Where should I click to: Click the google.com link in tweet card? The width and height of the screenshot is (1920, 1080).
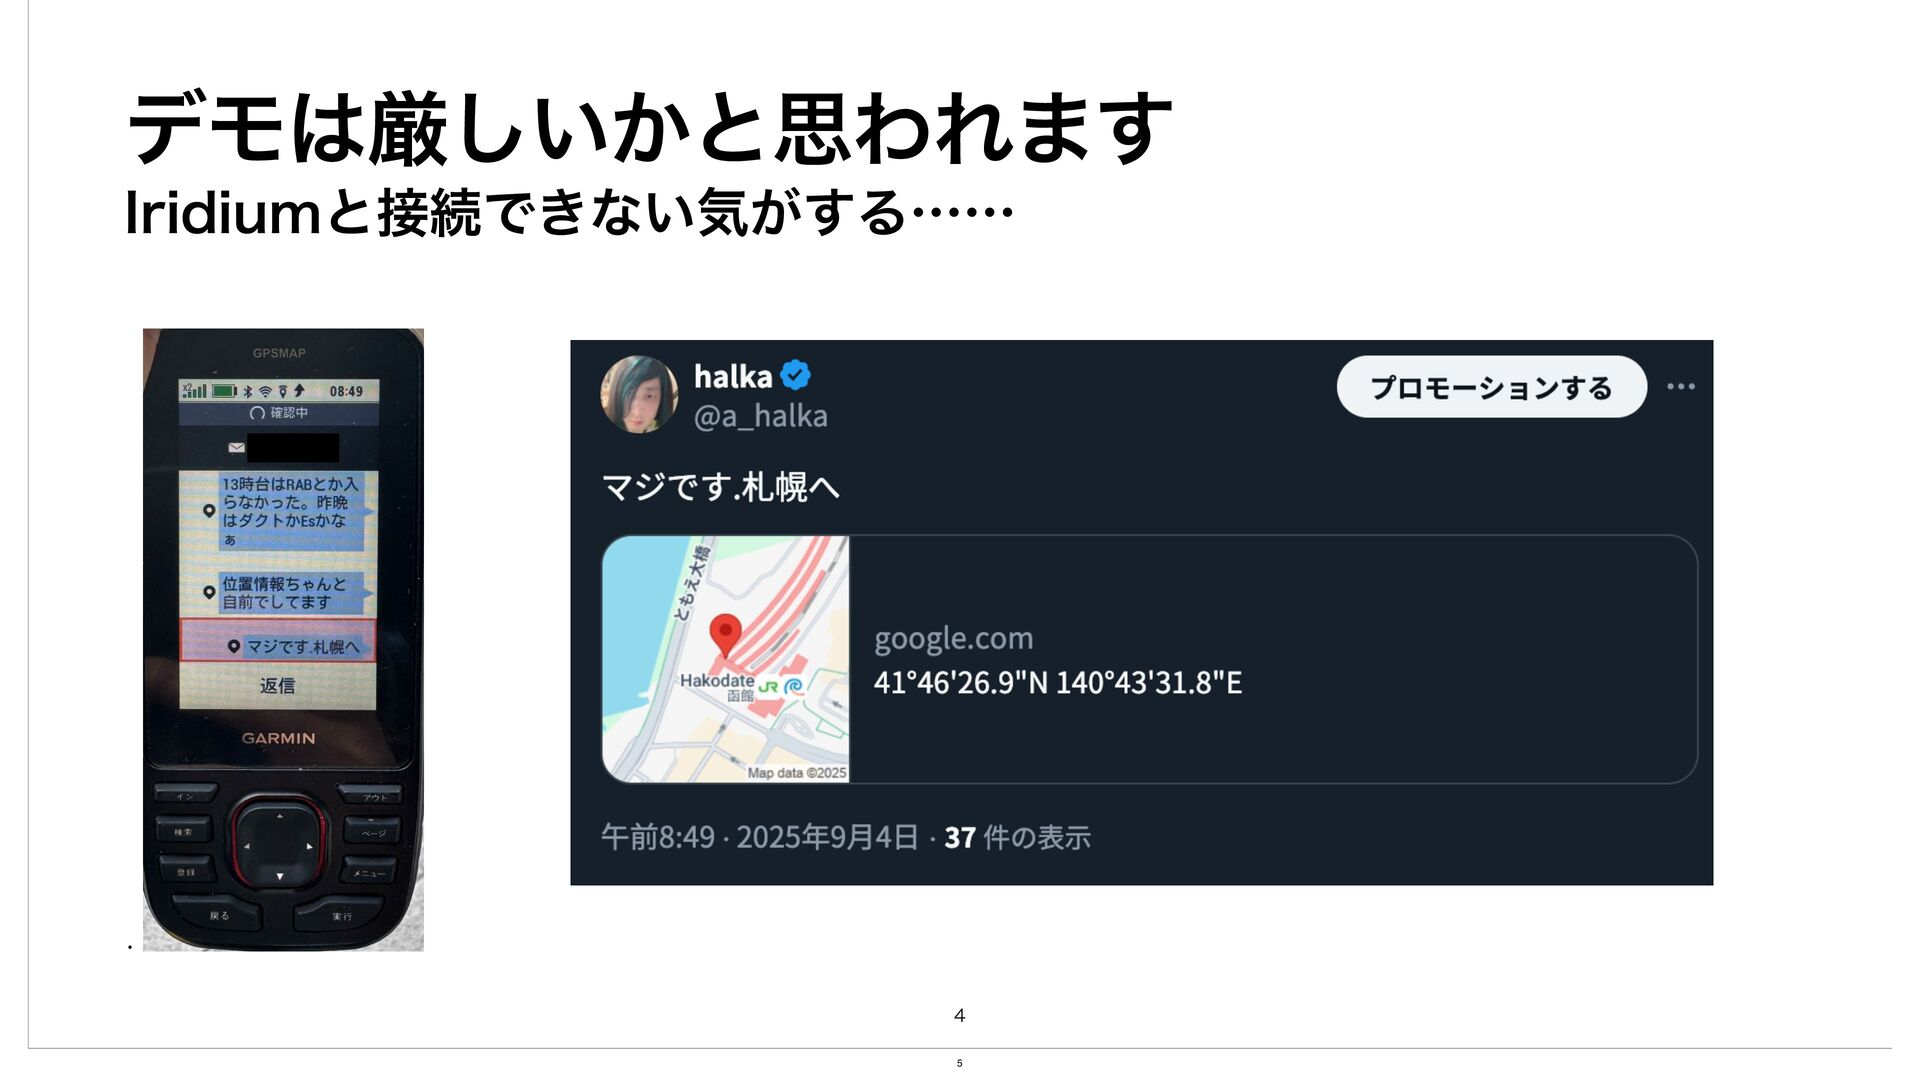point(953,638)
